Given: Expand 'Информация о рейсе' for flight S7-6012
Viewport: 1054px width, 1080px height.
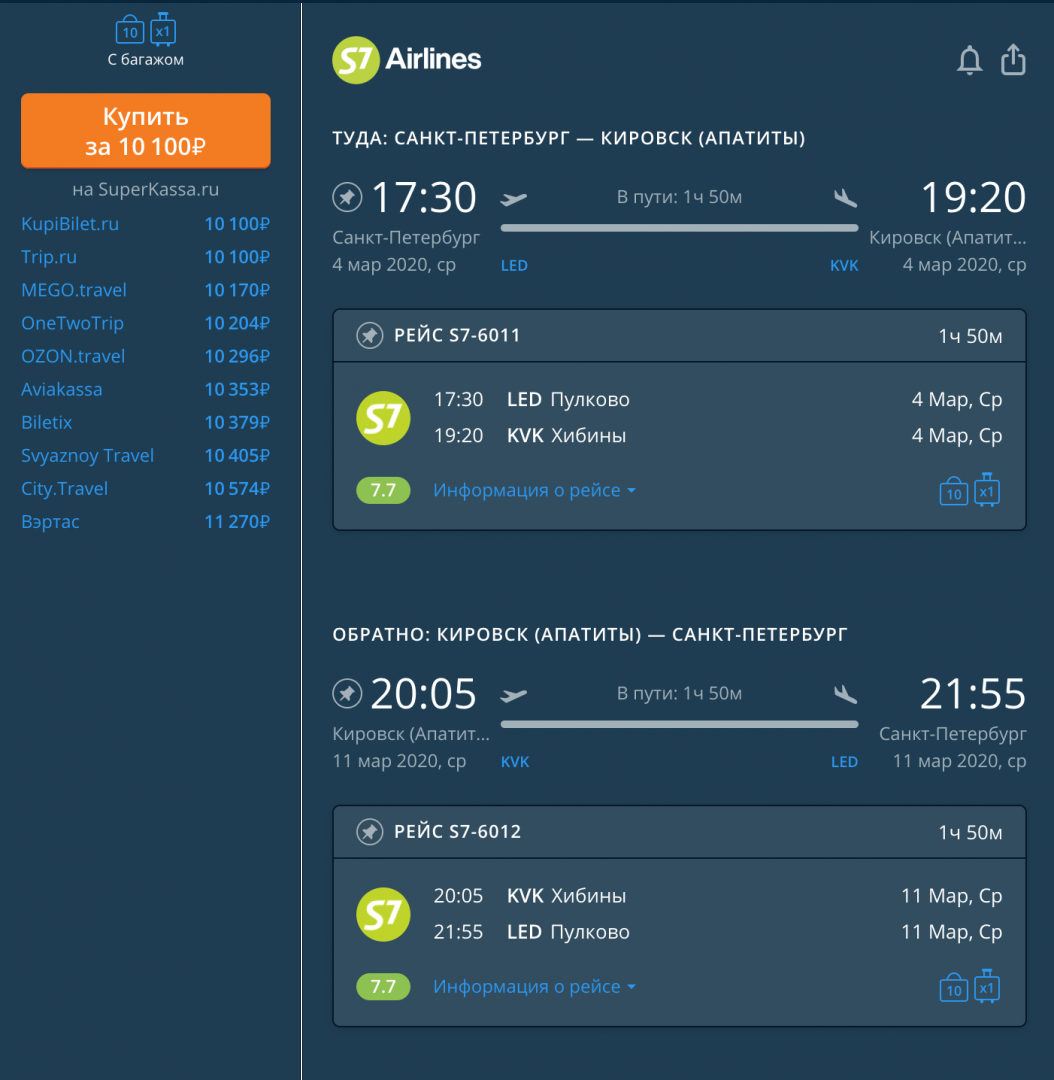Looking at the screenshot, I should click(x=534, y=987).
